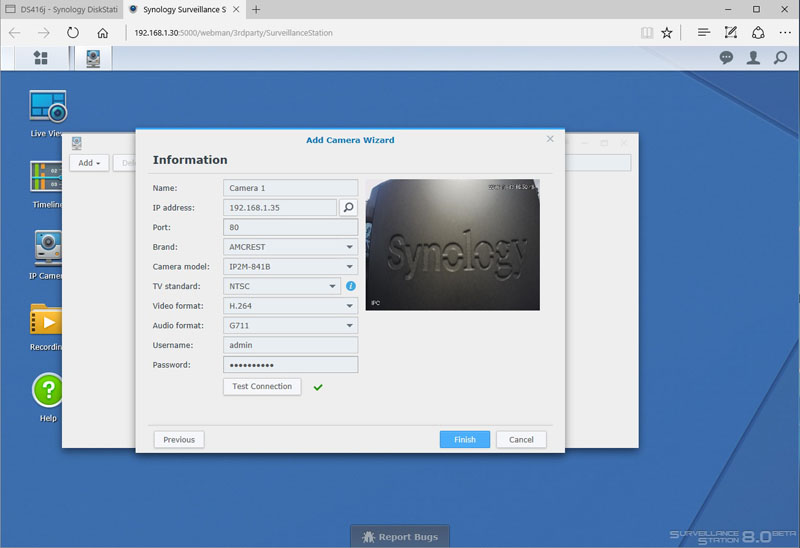Click the Username field with admin

[290, 345]
